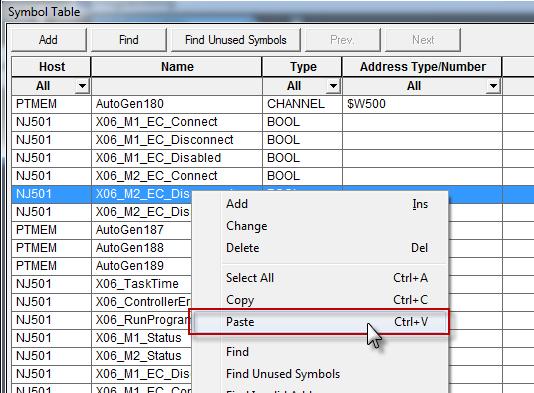Screen dimensions: 534x393
Task: Click BOOL type of X06_M1_EC_Disconnect
Action: 302,140
